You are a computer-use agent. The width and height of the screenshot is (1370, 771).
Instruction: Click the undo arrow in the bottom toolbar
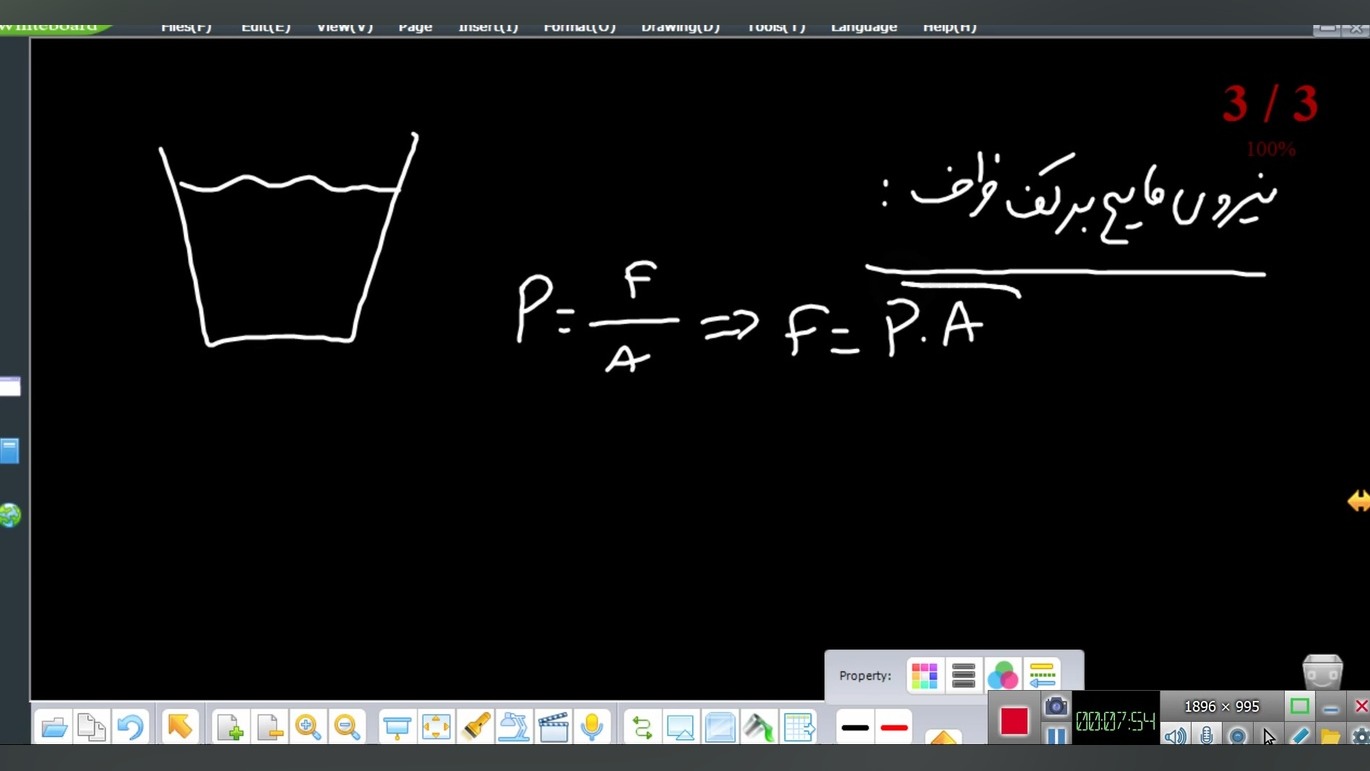(x=130, y=726)
